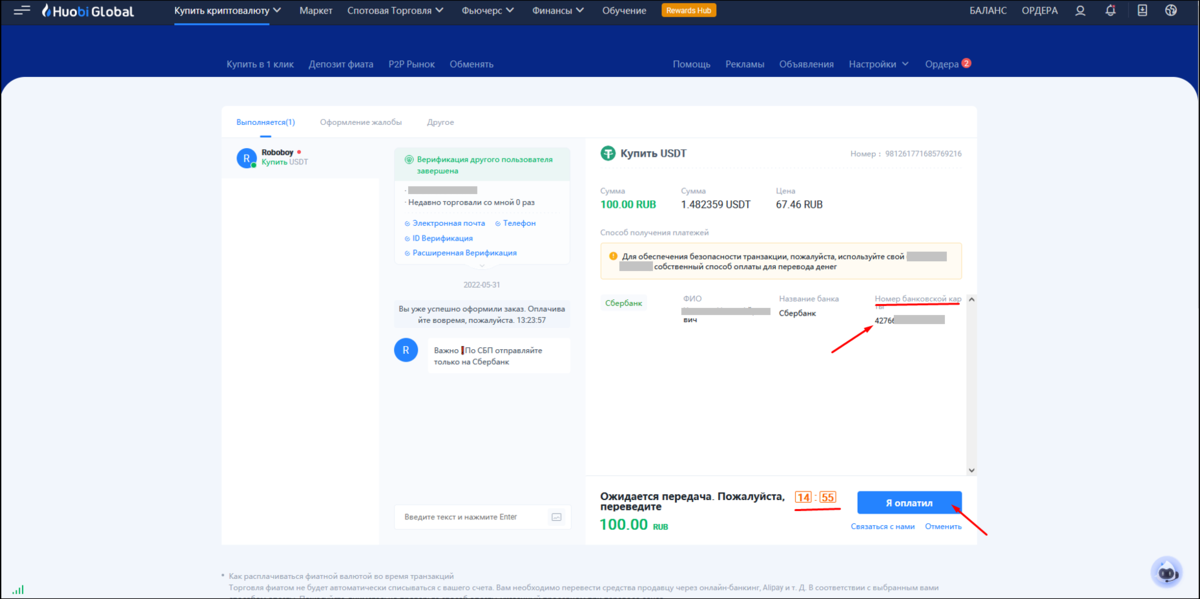Viewport: 1200px width, 599px height.
Task: Click the image attach icon in chat input
Action: 556,517
